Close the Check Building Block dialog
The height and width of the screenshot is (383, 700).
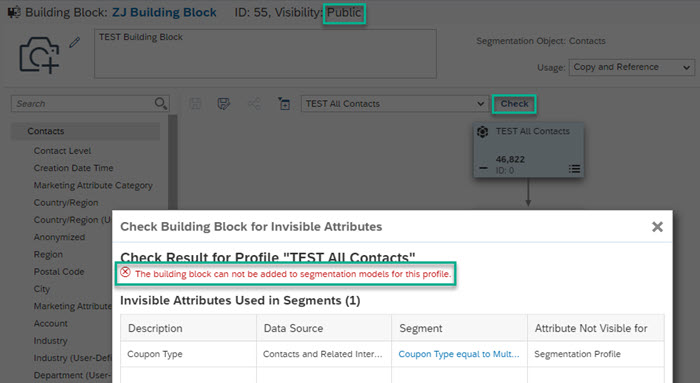coord(657,227)
